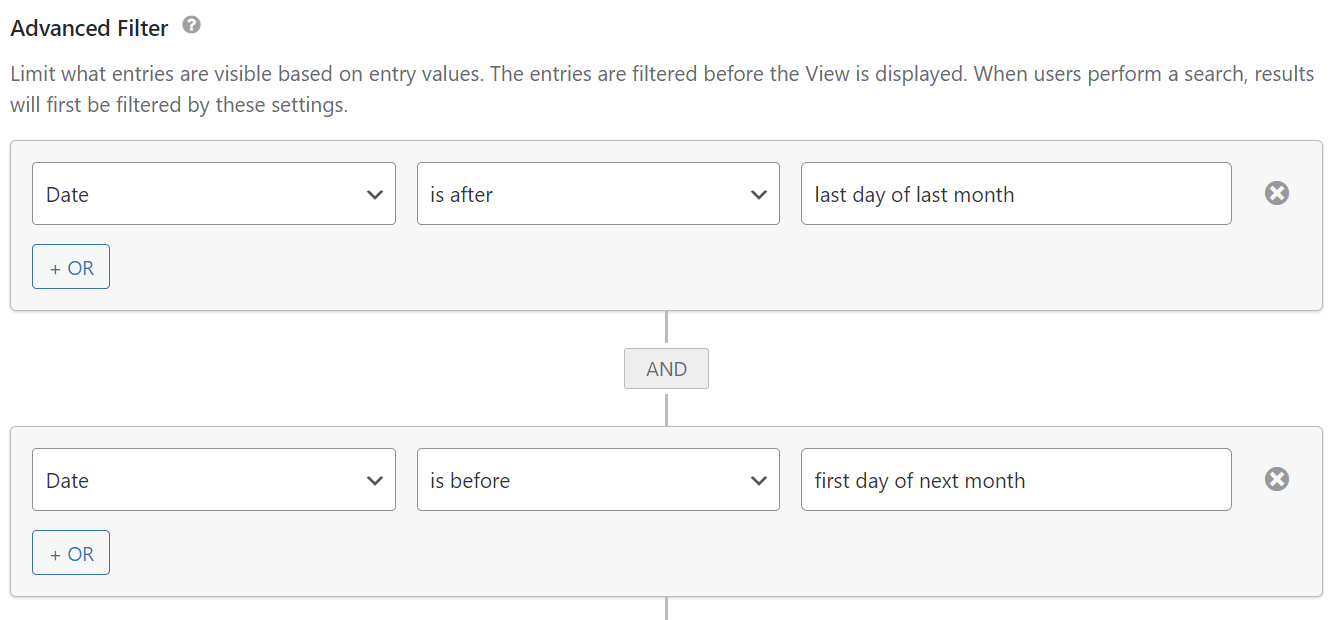The width and height of the screenshot is (1332, 620).
Task: Click the help question mark icon
Action: click(192, 26)
